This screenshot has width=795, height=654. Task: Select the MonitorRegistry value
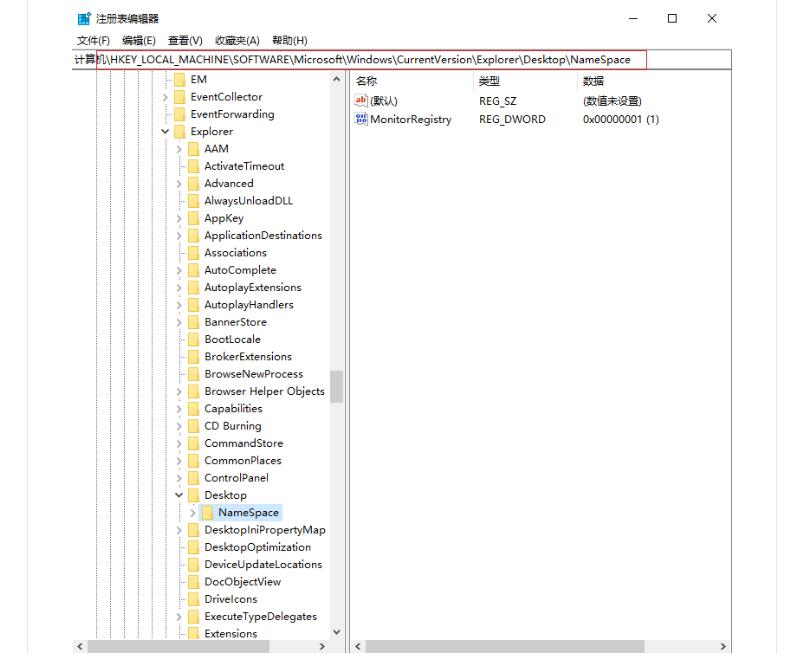[x=411, y=119]
